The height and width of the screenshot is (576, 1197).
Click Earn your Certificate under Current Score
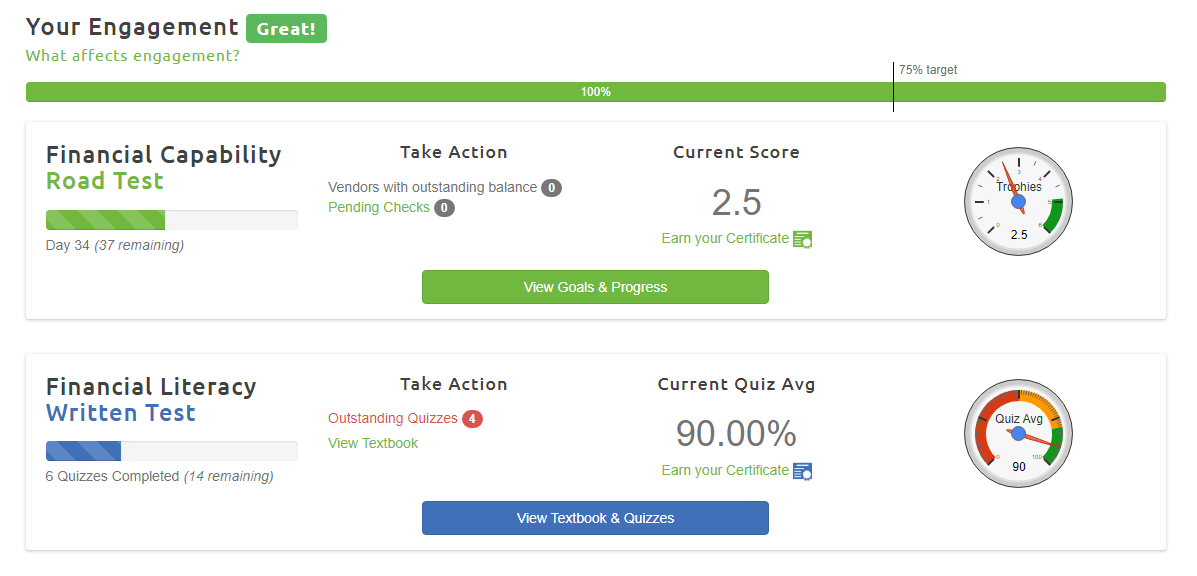725,239
